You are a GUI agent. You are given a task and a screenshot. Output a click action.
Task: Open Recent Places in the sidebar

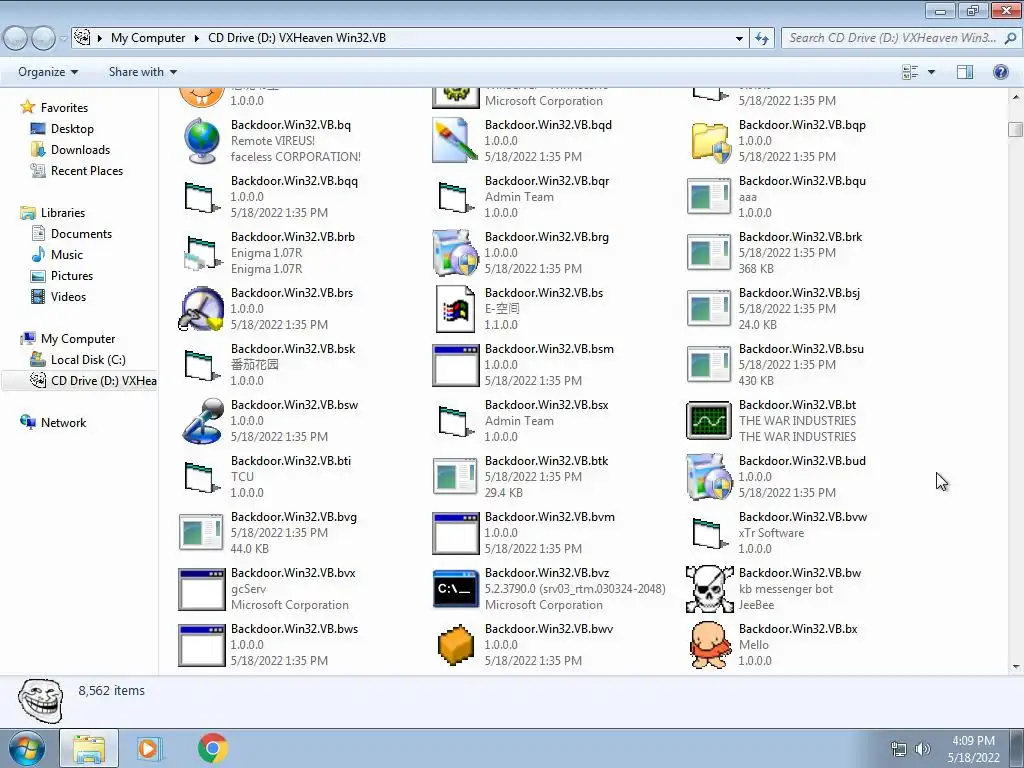click(87, 171)
